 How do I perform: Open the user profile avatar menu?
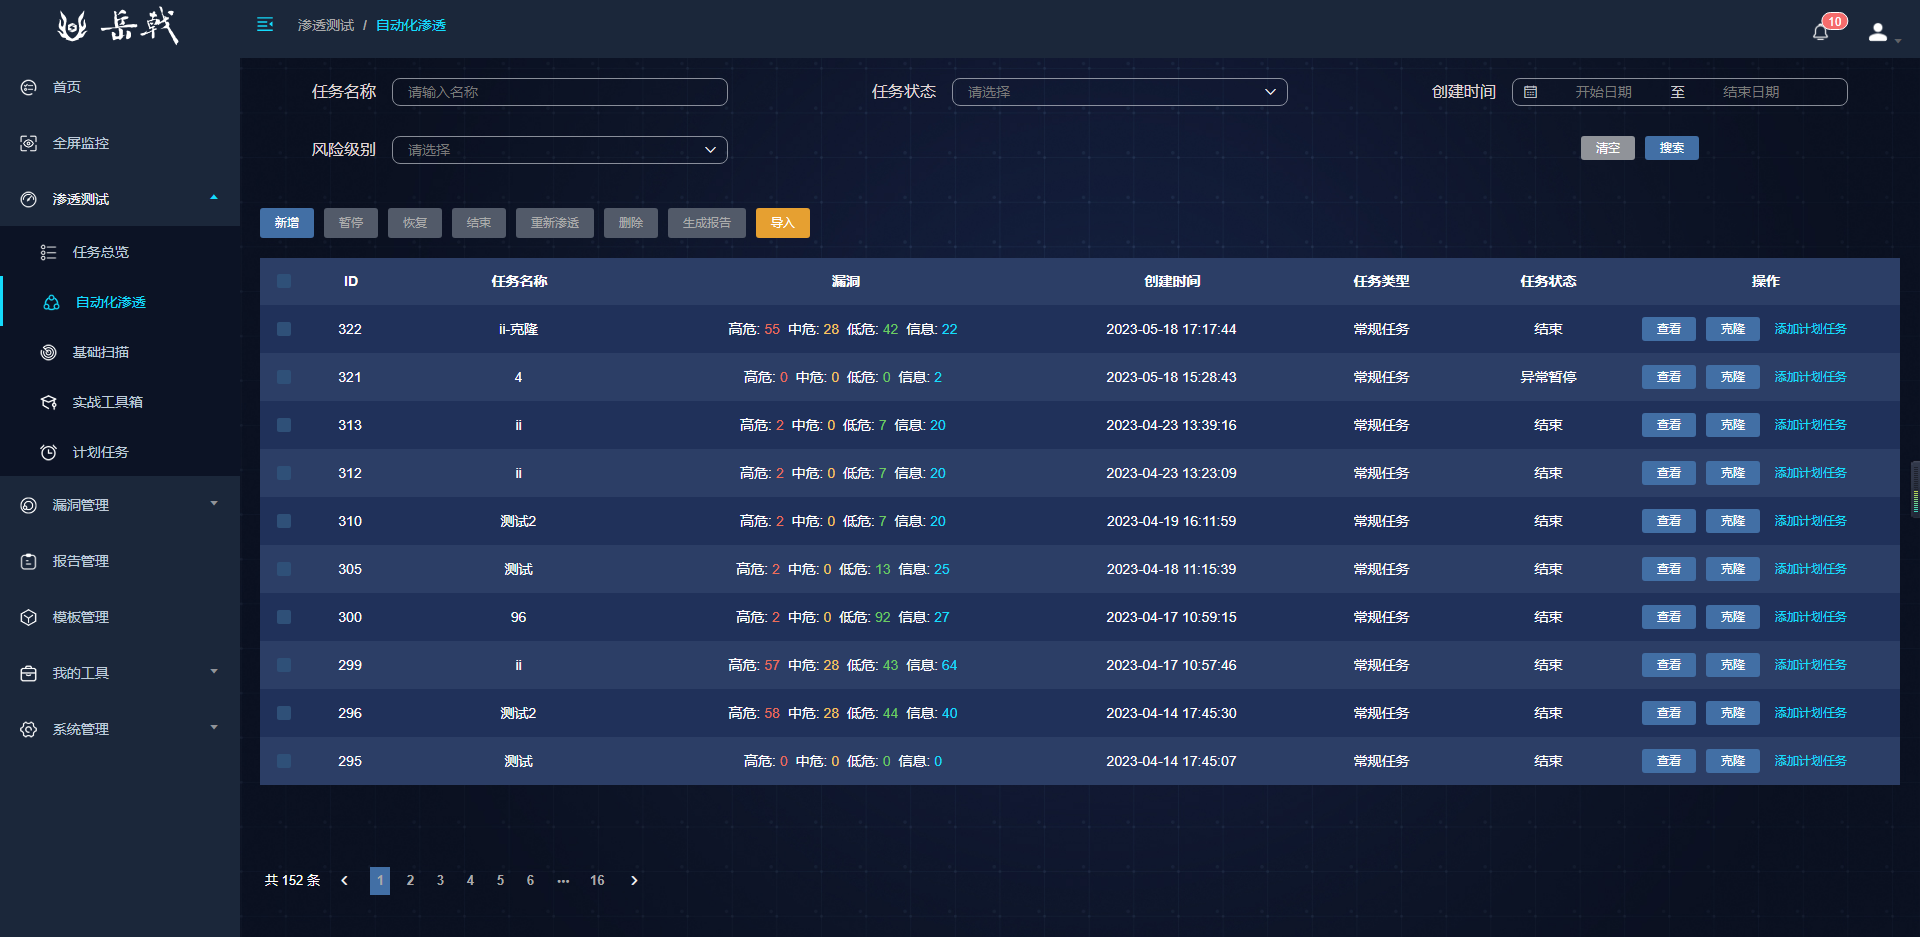point(1878,32)
